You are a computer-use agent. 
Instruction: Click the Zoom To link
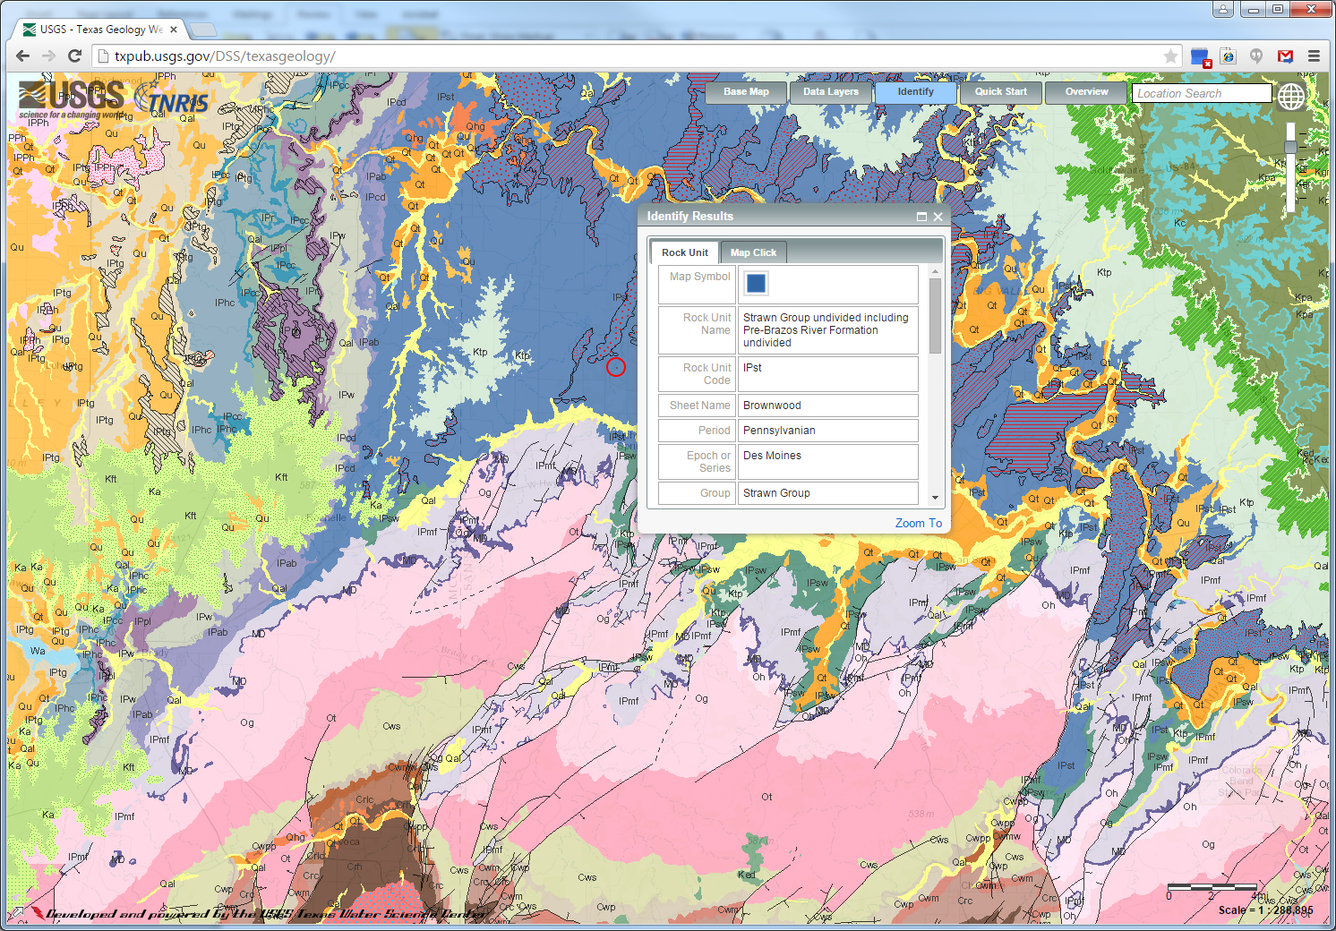point(918,523)
